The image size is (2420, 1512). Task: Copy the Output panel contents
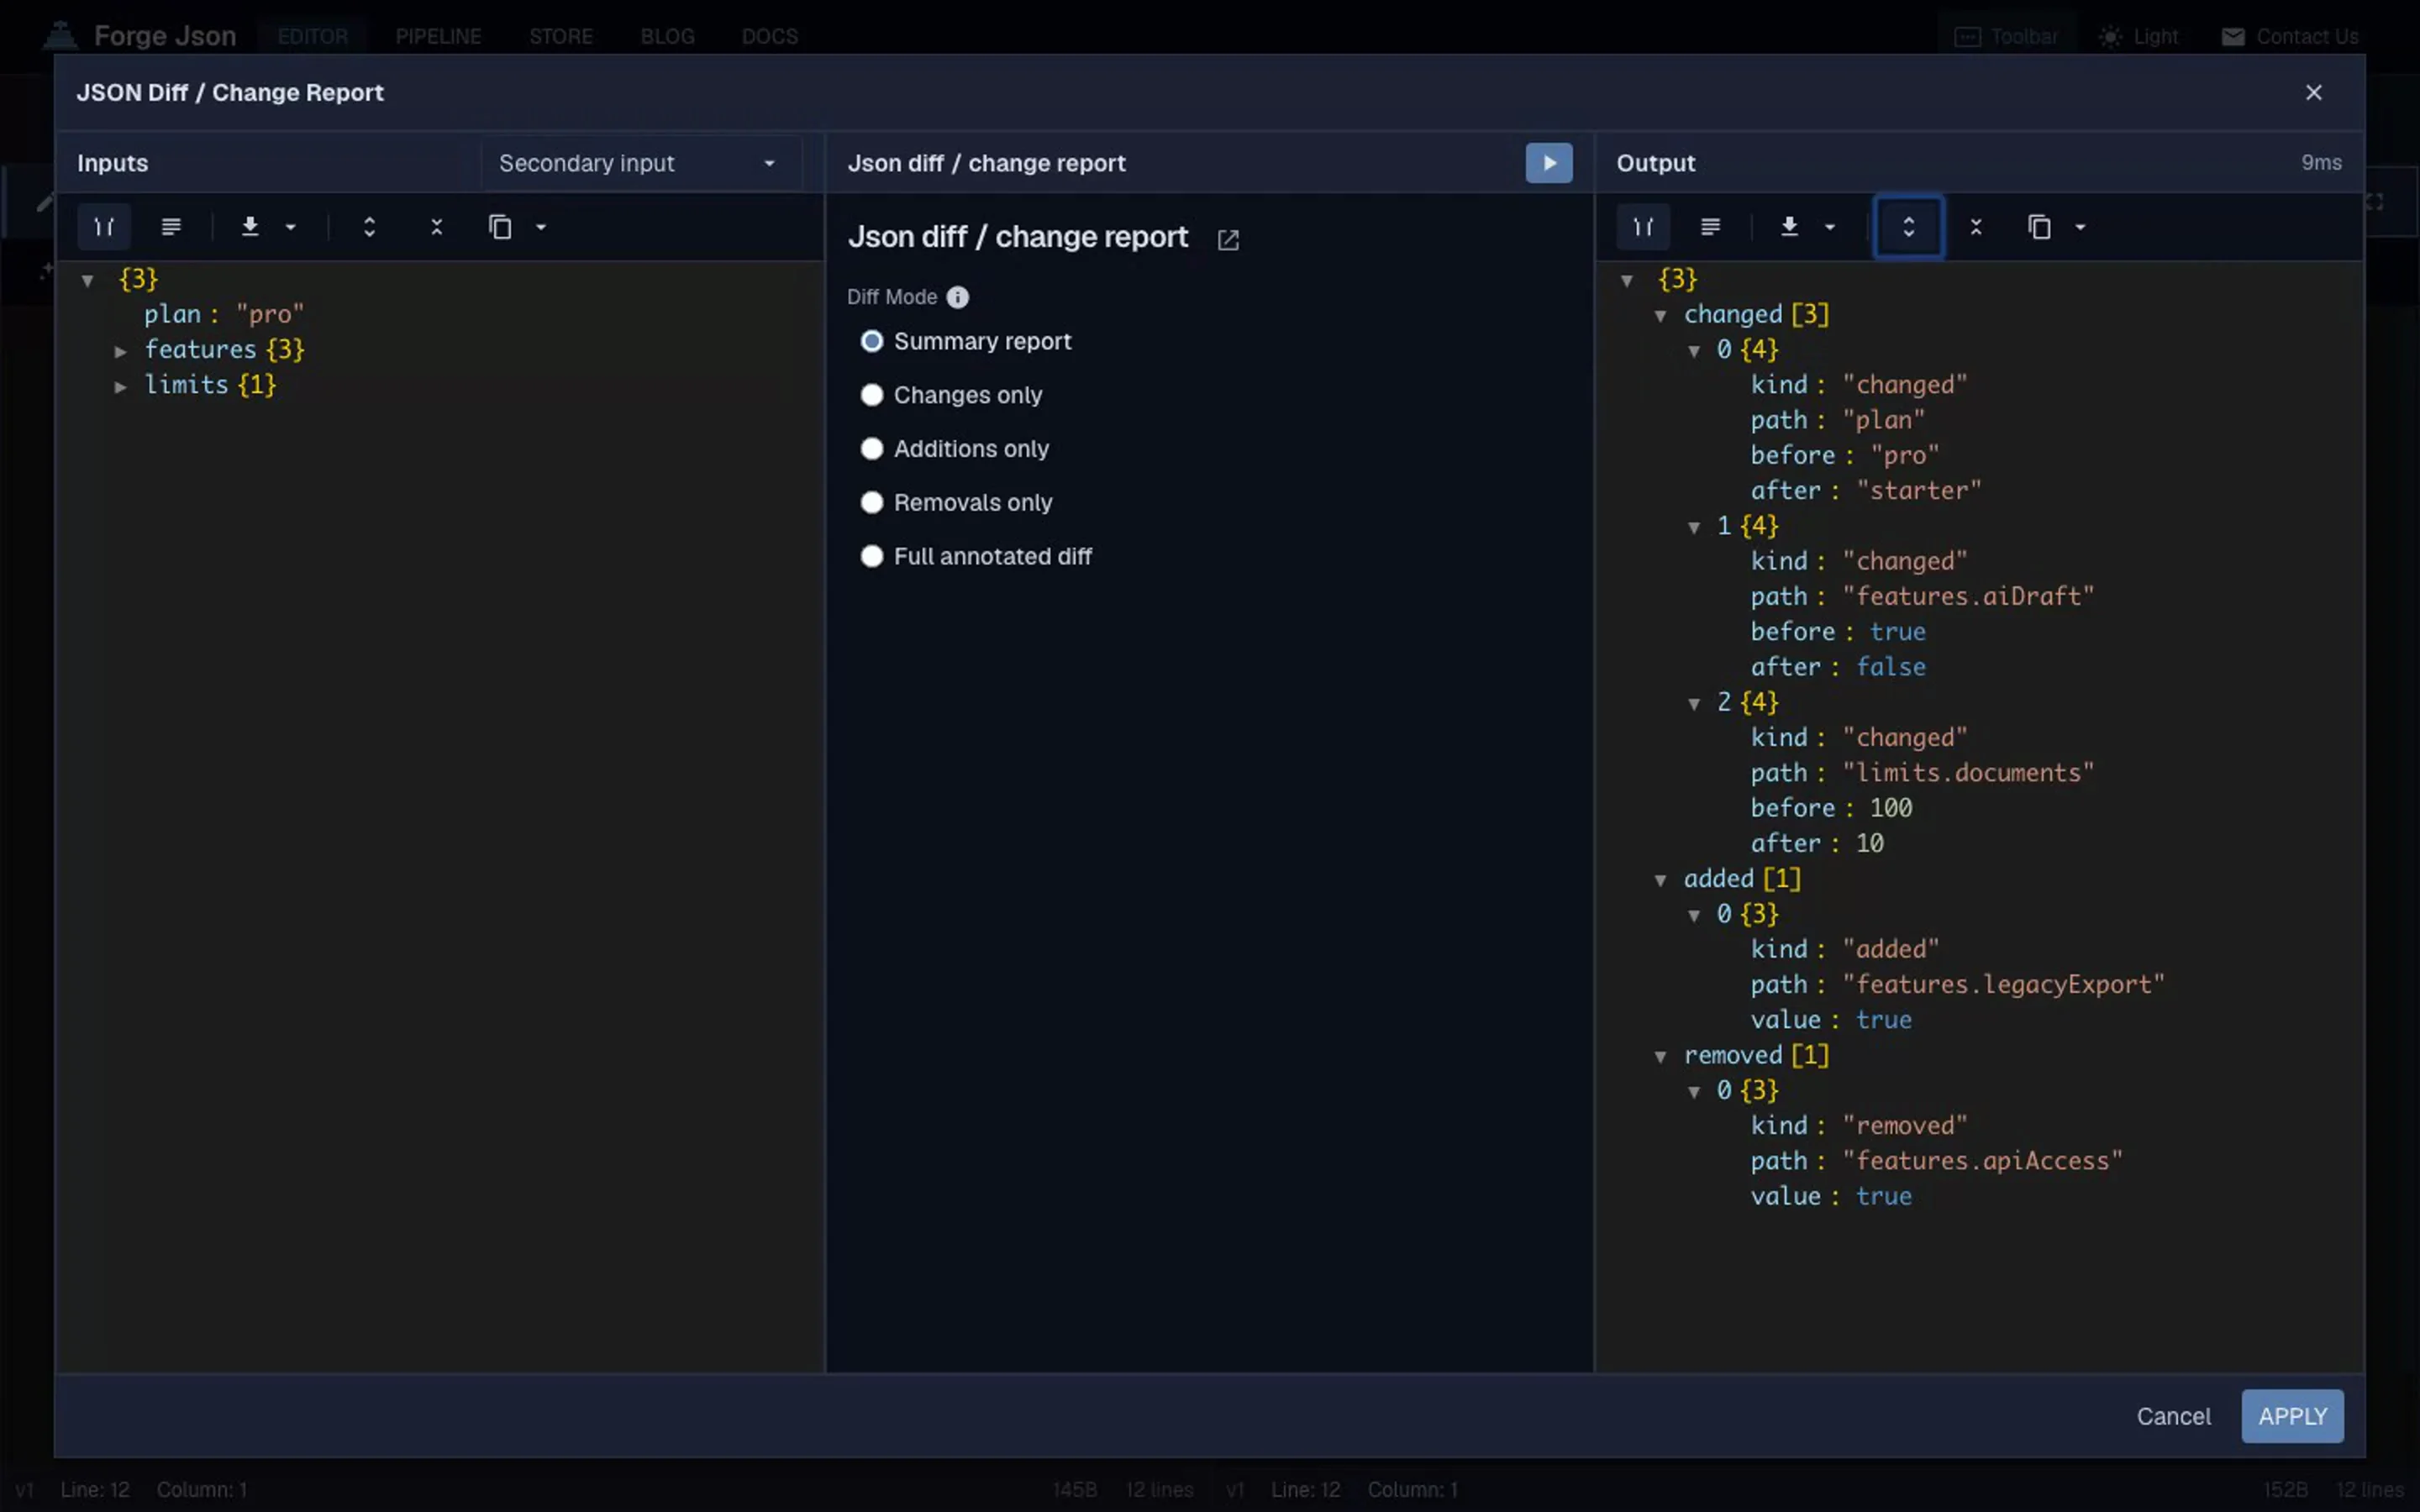pos(2040,227)
